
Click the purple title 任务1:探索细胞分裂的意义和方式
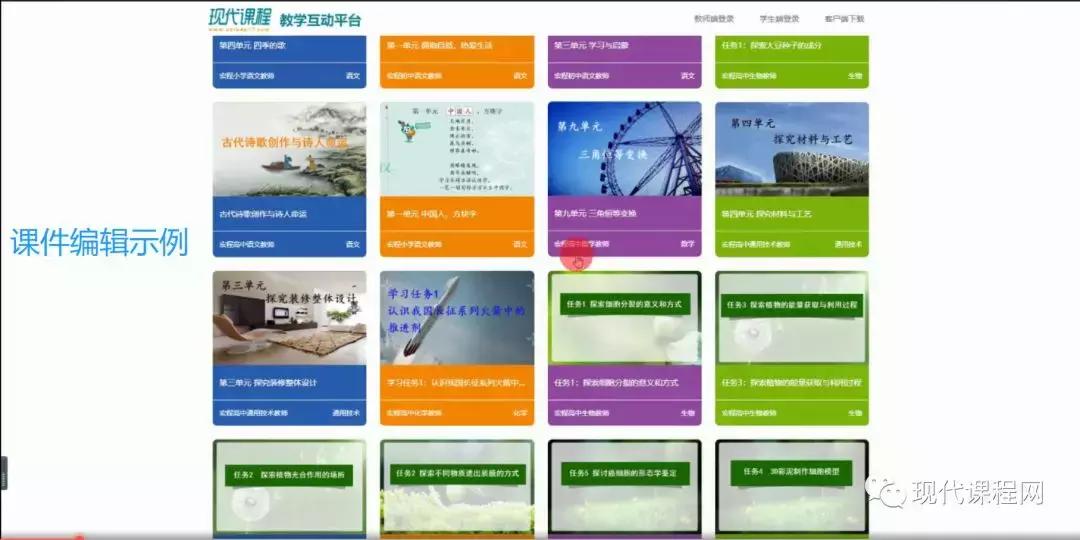[x=616, y=382]
